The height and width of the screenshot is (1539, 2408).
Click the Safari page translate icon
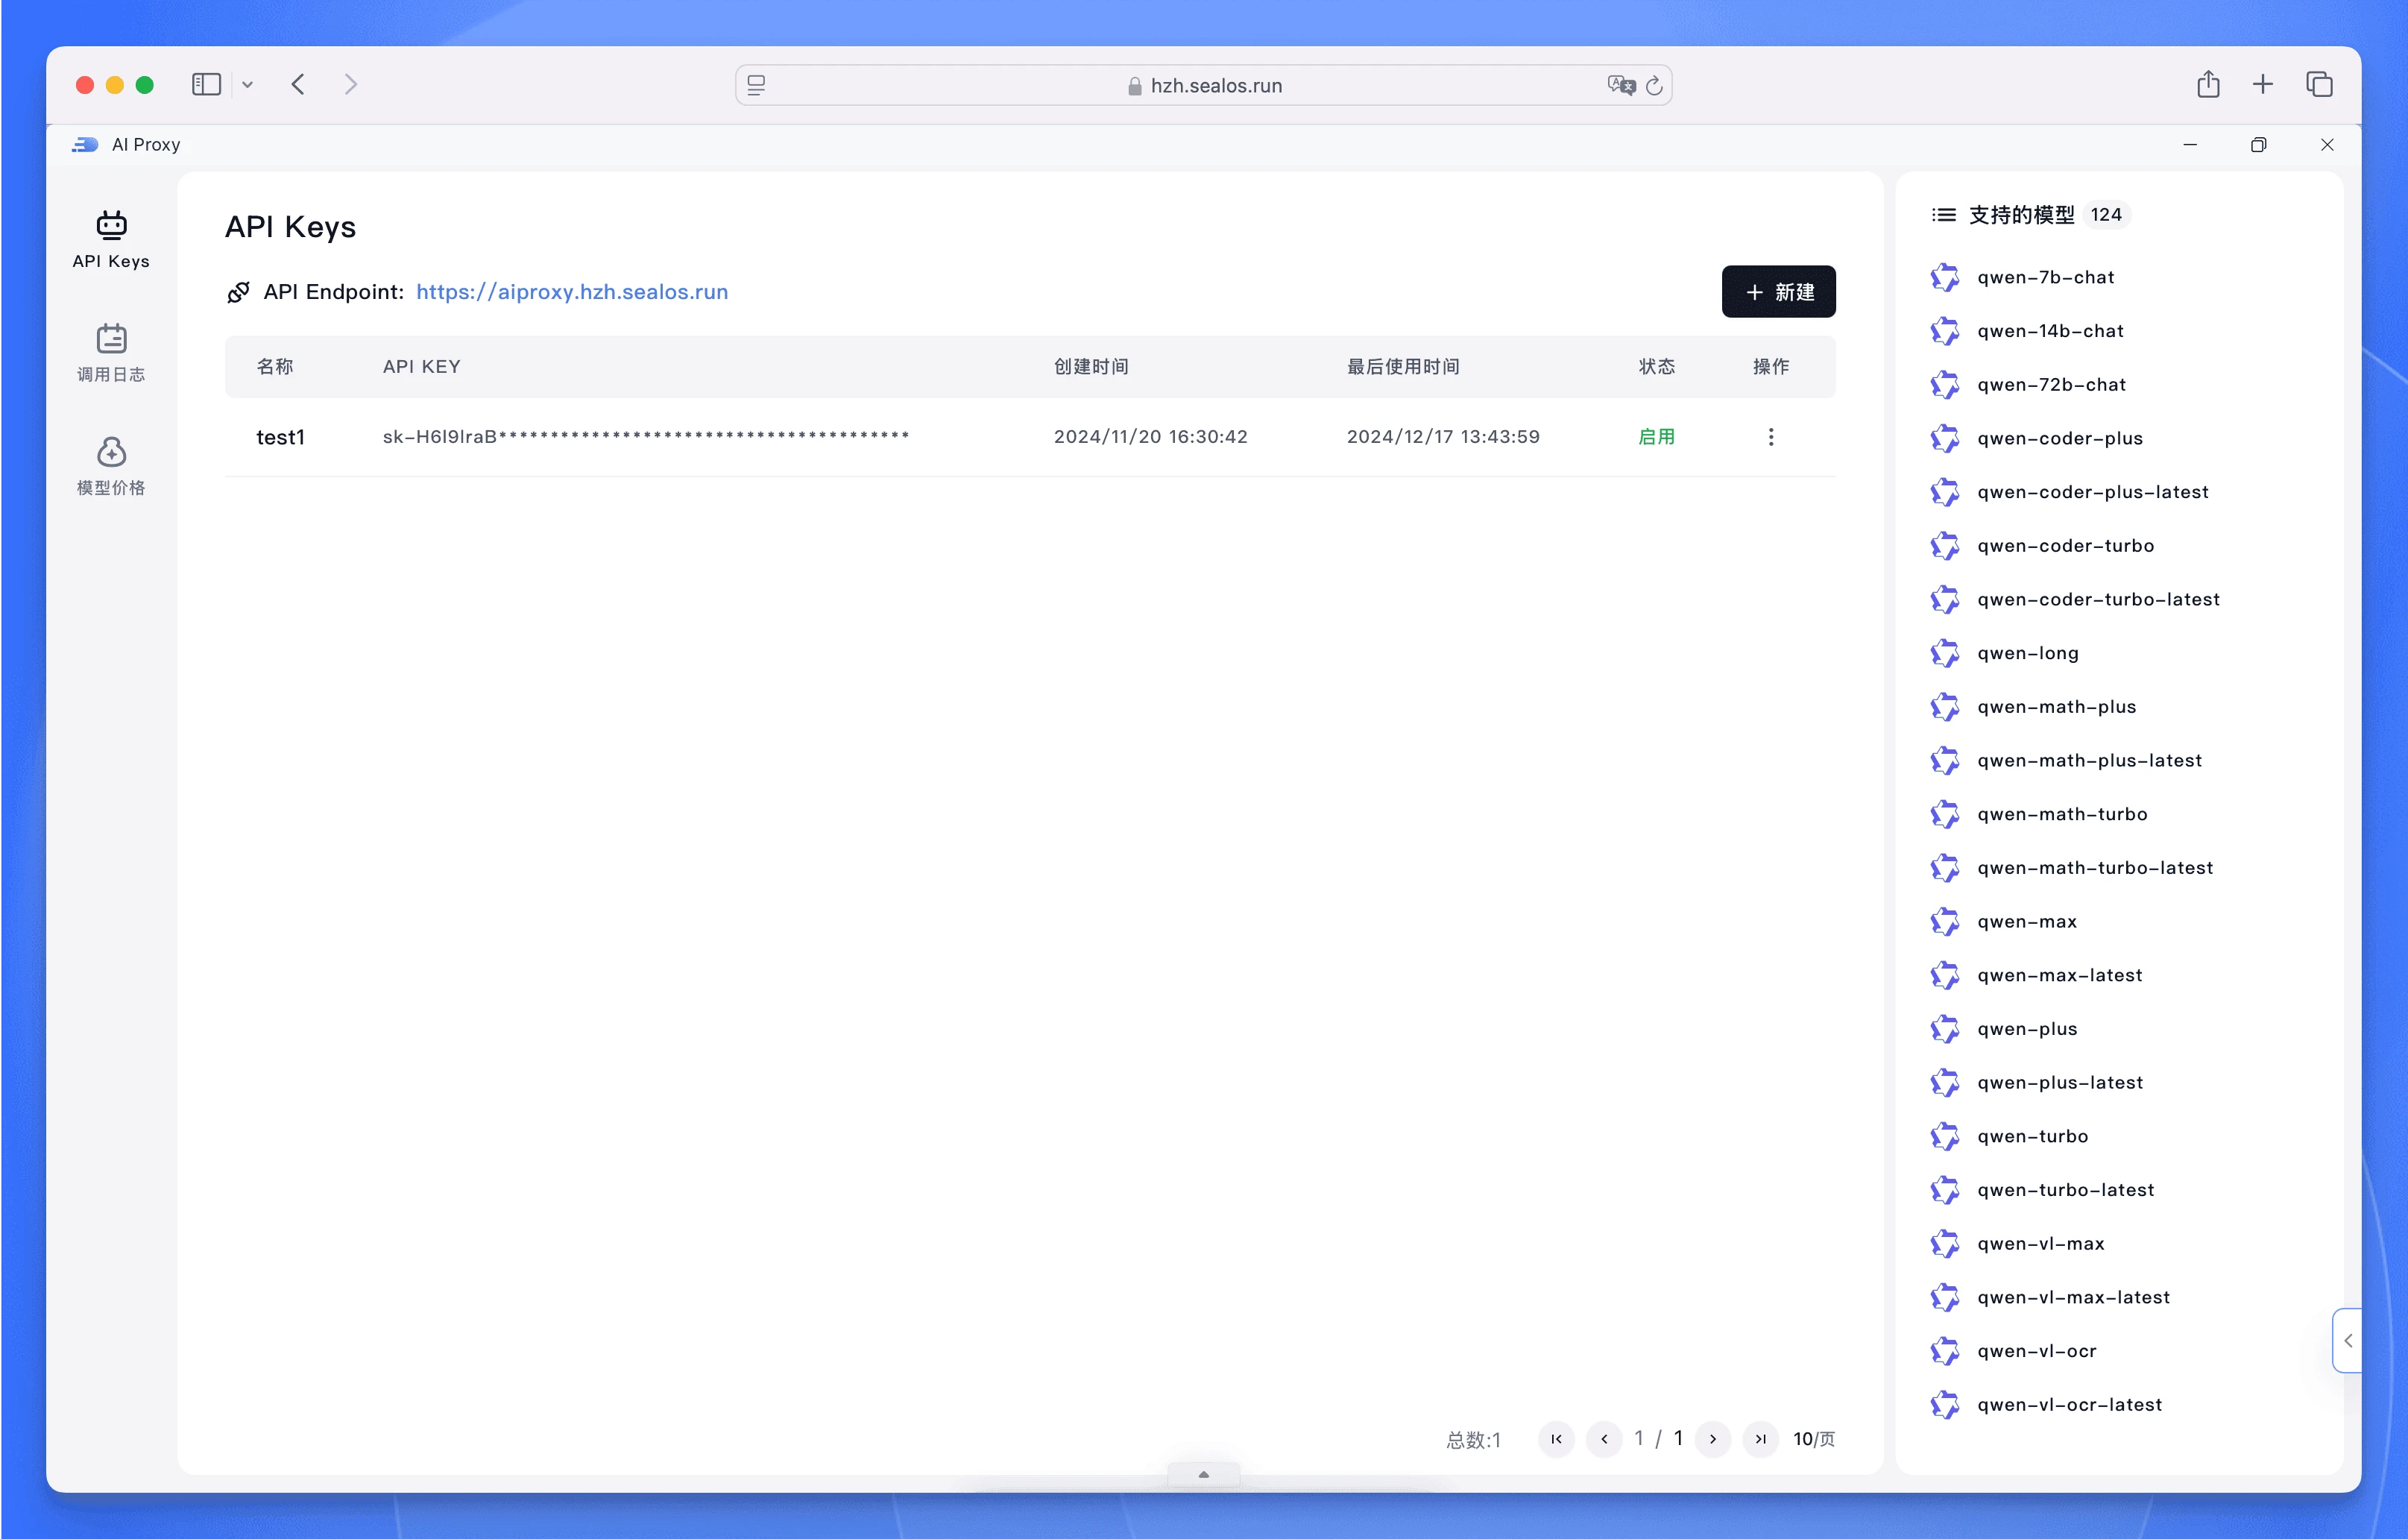(1621, 85)
